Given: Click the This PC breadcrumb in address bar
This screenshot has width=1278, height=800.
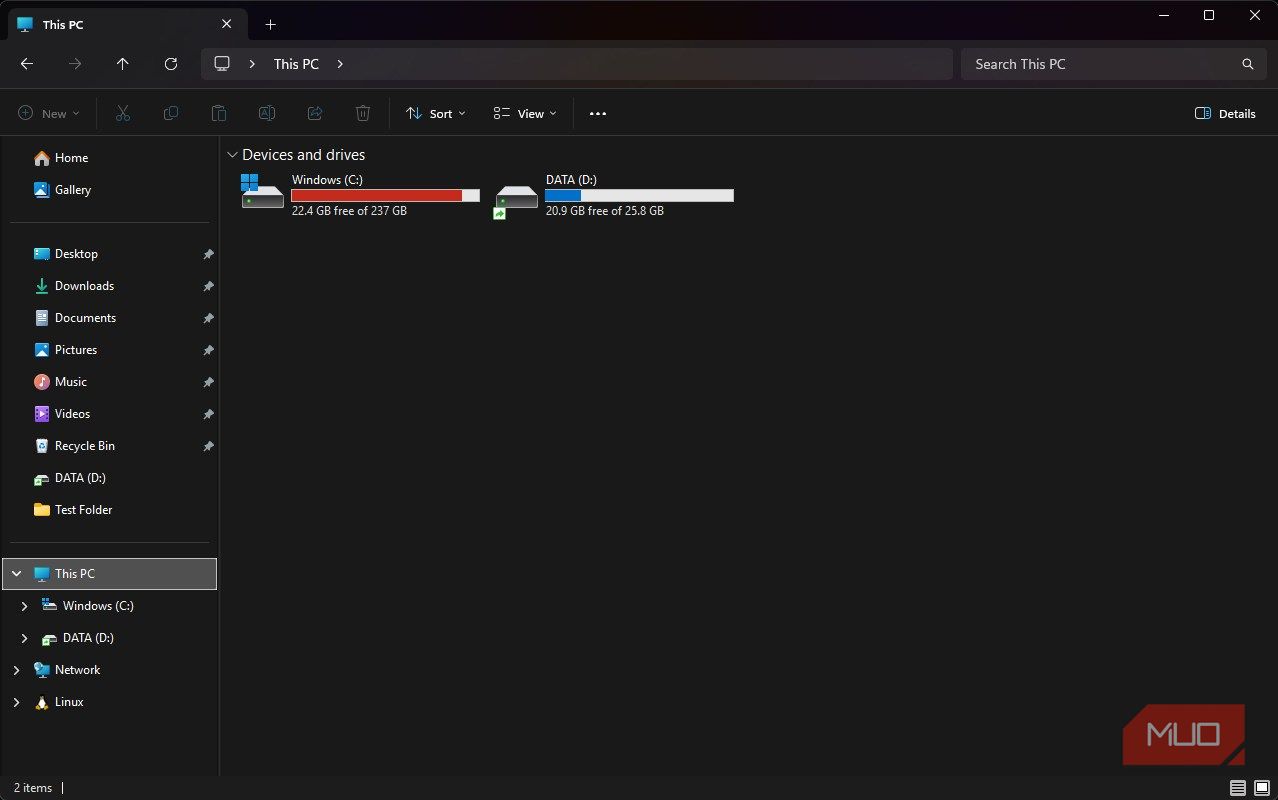Looking at the screenshot, I should (x=296, y=64).
